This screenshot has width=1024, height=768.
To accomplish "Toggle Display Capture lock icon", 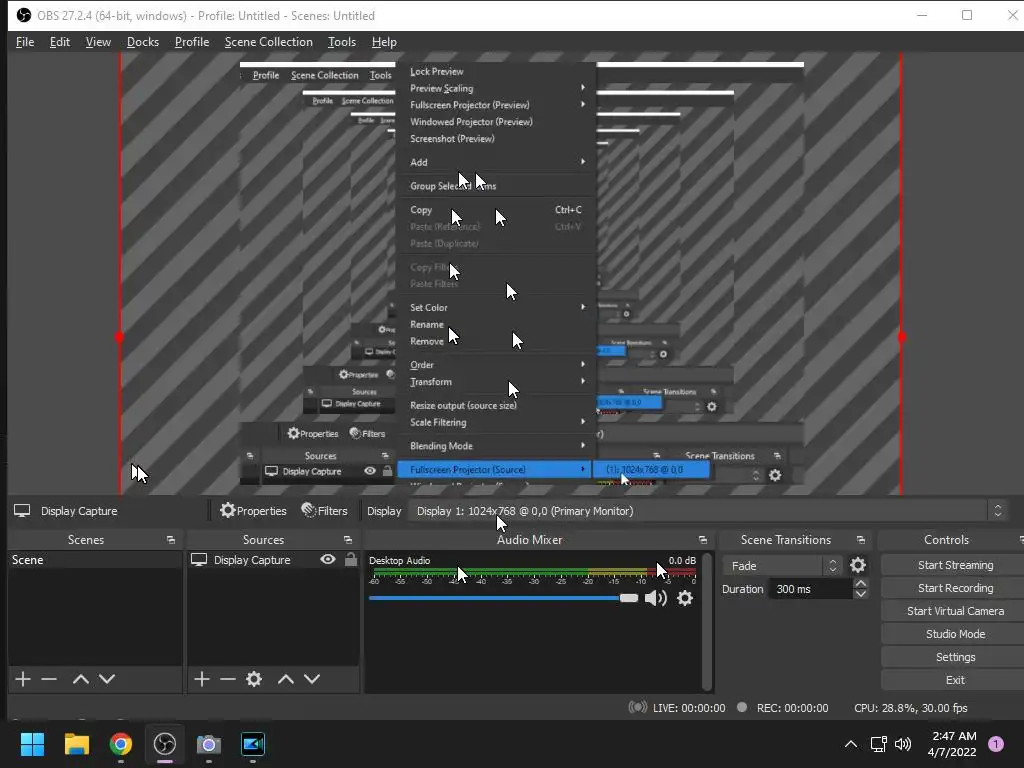I will [351, 560].
